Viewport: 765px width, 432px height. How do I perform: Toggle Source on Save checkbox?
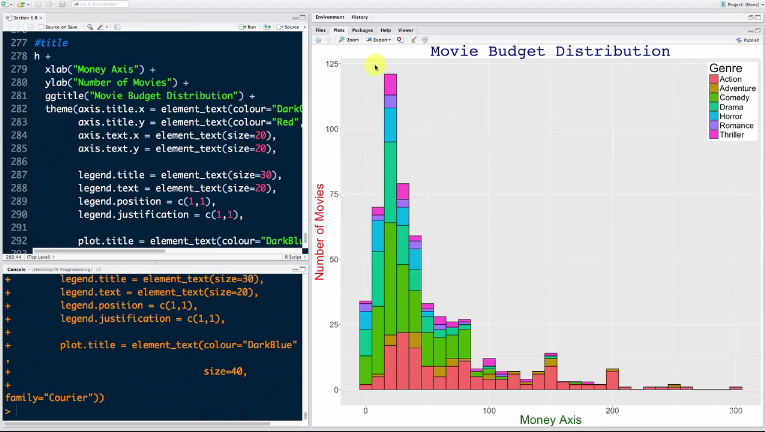pos(41,27)
